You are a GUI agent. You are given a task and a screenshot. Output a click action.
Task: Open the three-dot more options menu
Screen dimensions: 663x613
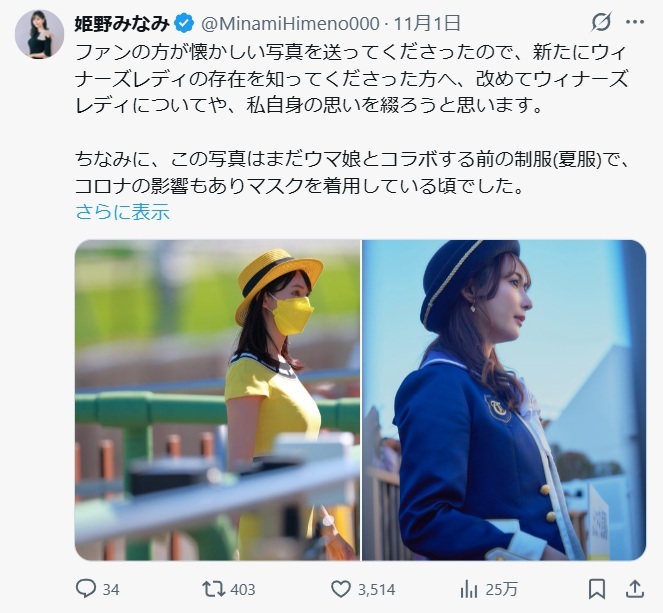click(x=635, y=22)
